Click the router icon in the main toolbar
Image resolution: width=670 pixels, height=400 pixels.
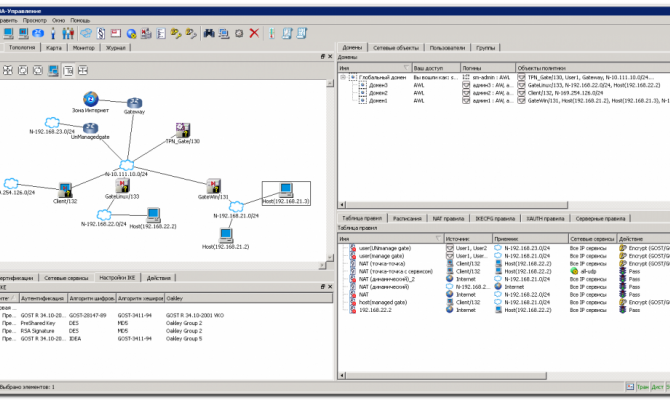38,33
